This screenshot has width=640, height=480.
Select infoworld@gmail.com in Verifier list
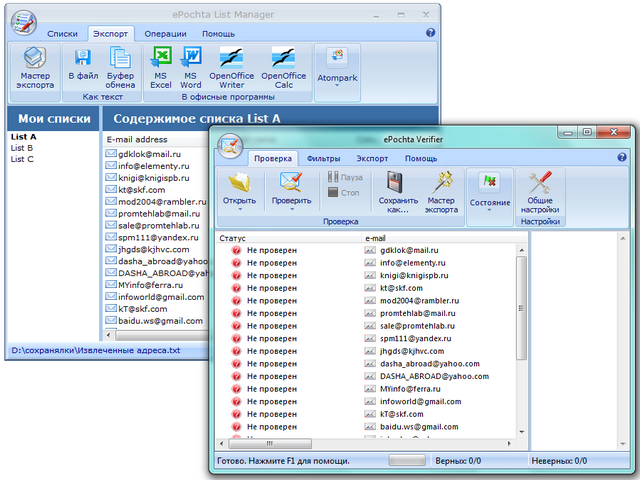click(420, 402)
